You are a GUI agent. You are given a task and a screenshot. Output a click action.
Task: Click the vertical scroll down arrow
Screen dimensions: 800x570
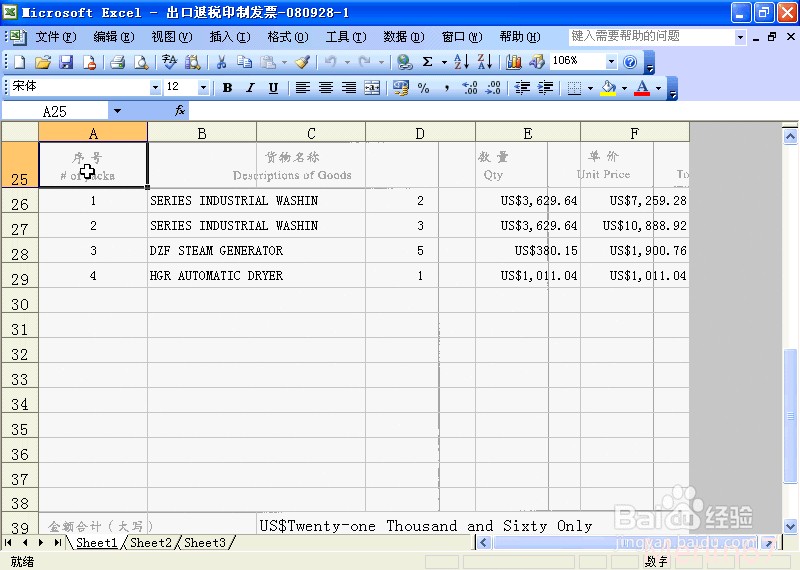(790, 526)
